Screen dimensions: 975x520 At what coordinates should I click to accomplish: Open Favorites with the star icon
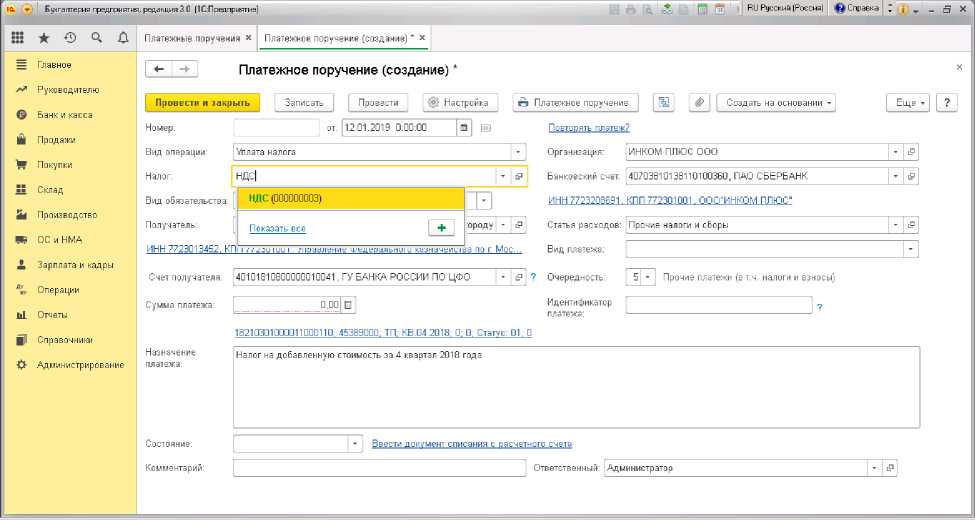coord(44,38)
